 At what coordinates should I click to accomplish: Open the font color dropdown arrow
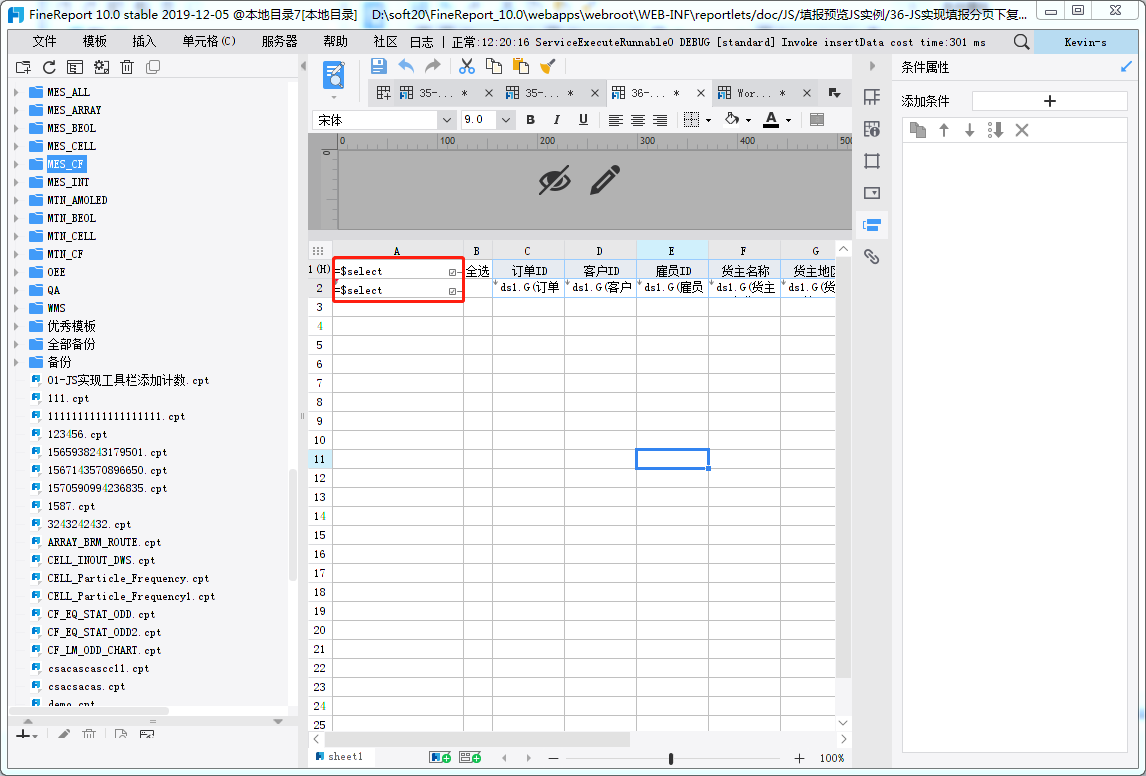coord(788,121)
